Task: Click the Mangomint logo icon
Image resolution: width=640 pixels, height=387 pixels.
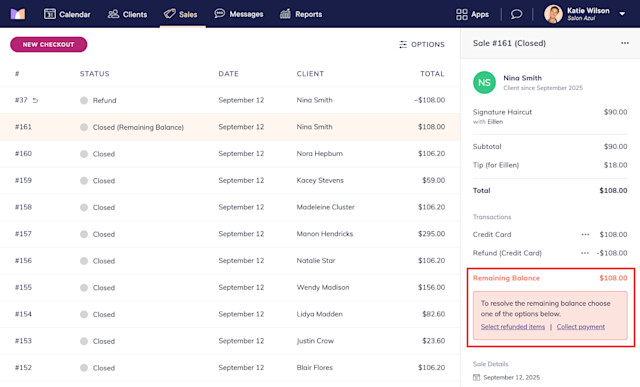Action: click(18, 14)
